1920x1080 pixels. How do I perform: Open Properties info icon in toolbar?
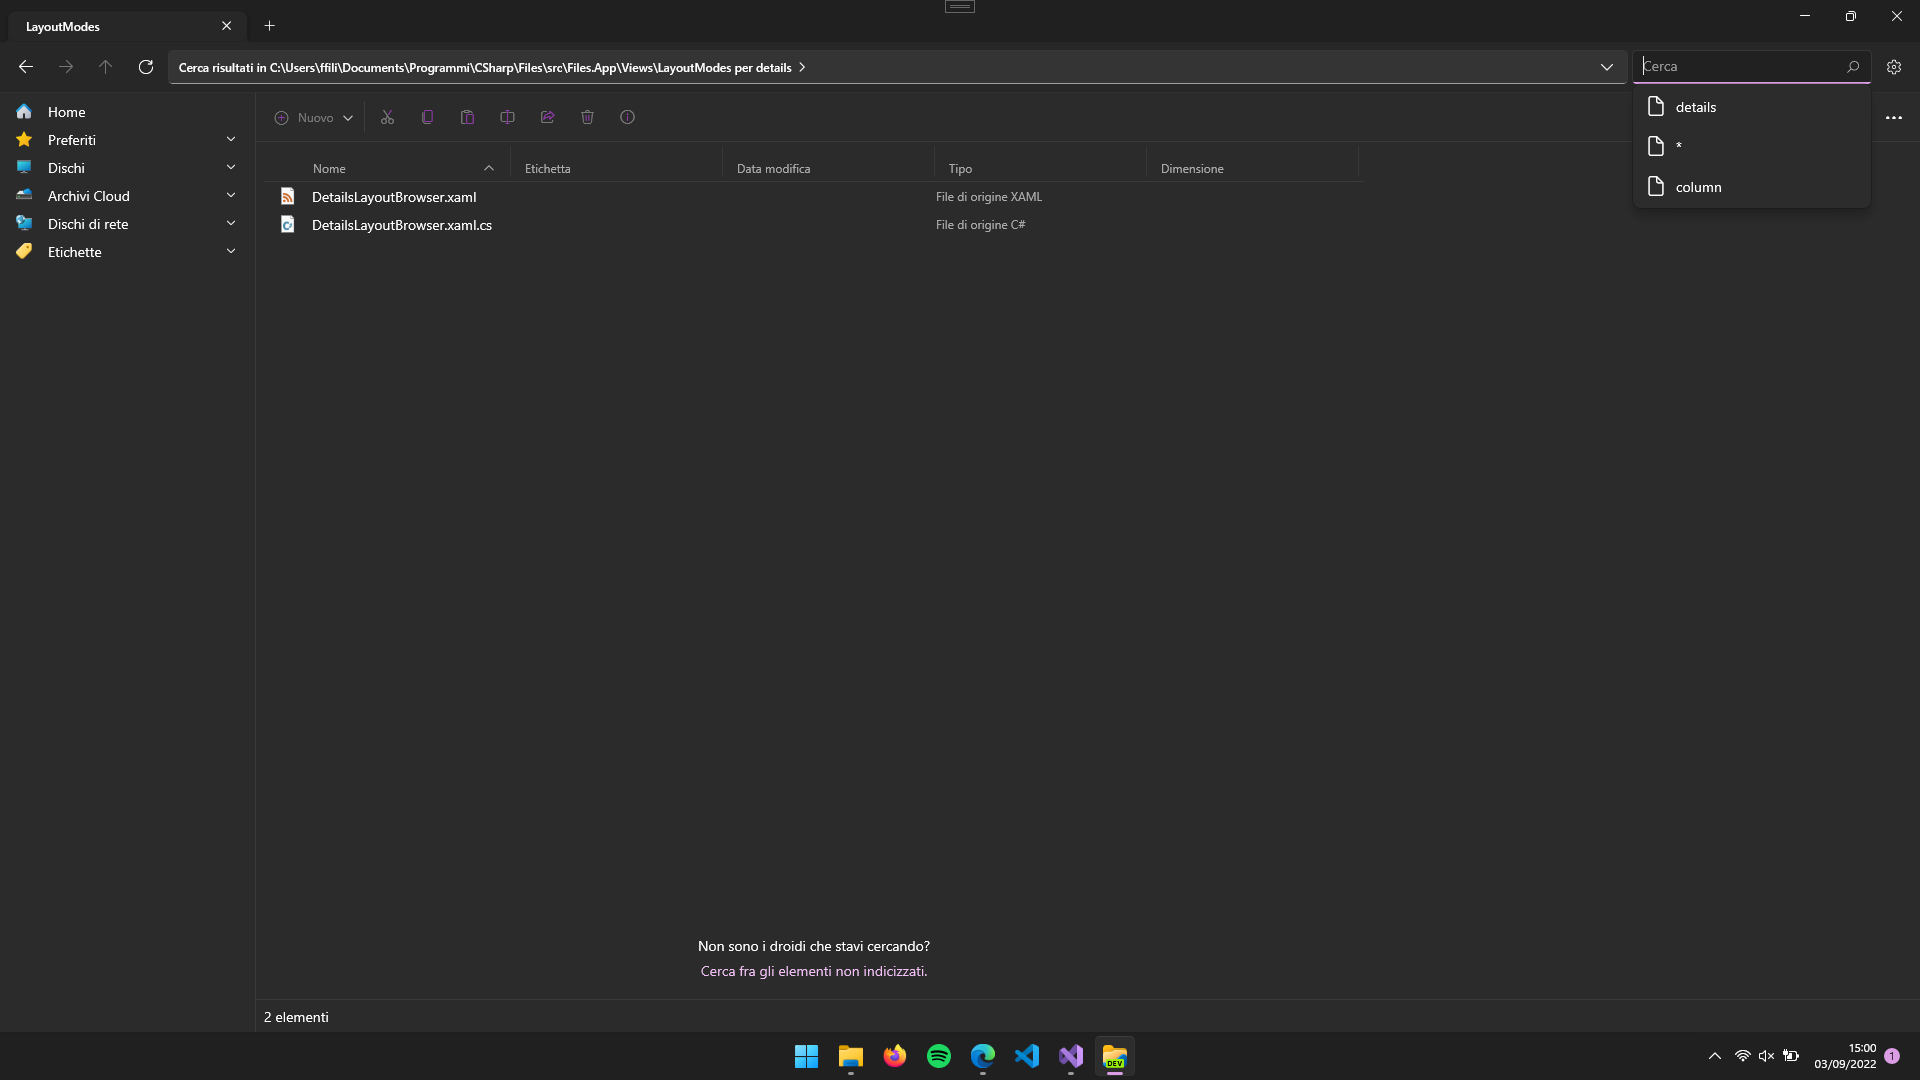627,117
